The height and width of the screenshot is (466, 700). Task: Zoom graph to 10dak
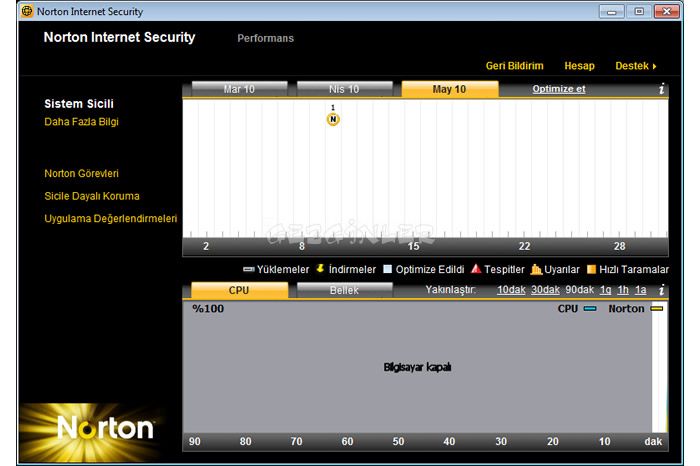[511, 290]
